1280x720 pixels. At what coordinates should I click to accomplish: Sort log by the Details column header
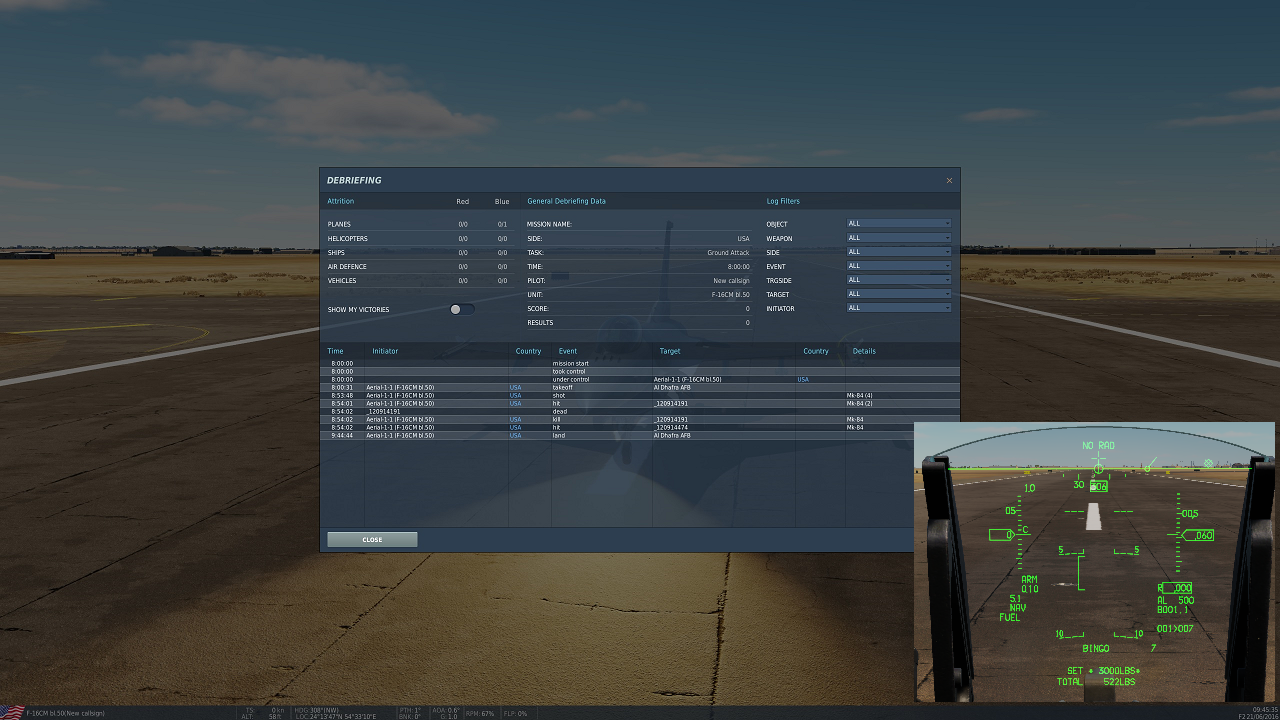coord(864,351)
